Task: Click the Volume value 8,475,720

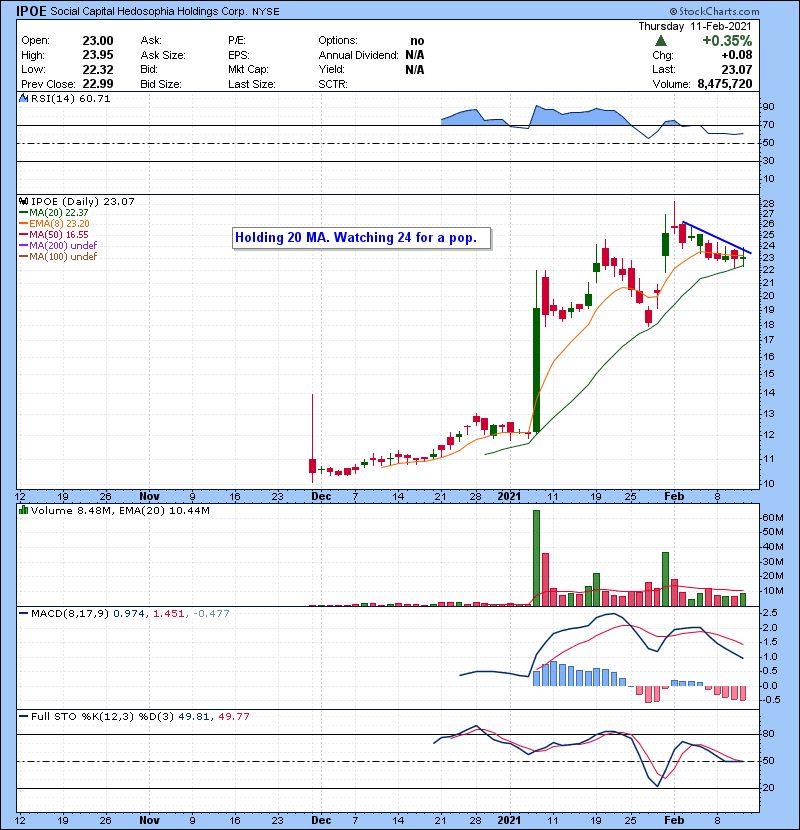Action: click(725, 84)
